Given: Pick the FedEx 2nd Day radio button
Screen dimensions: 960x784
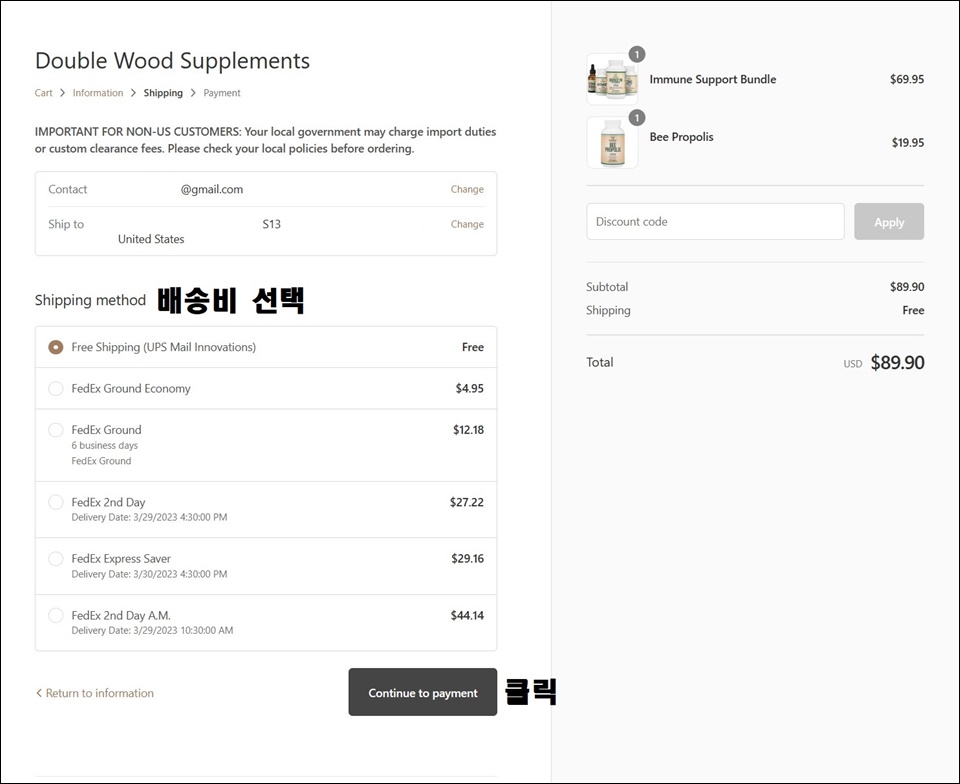Looking at the screenshot, I should coord(56,502).
